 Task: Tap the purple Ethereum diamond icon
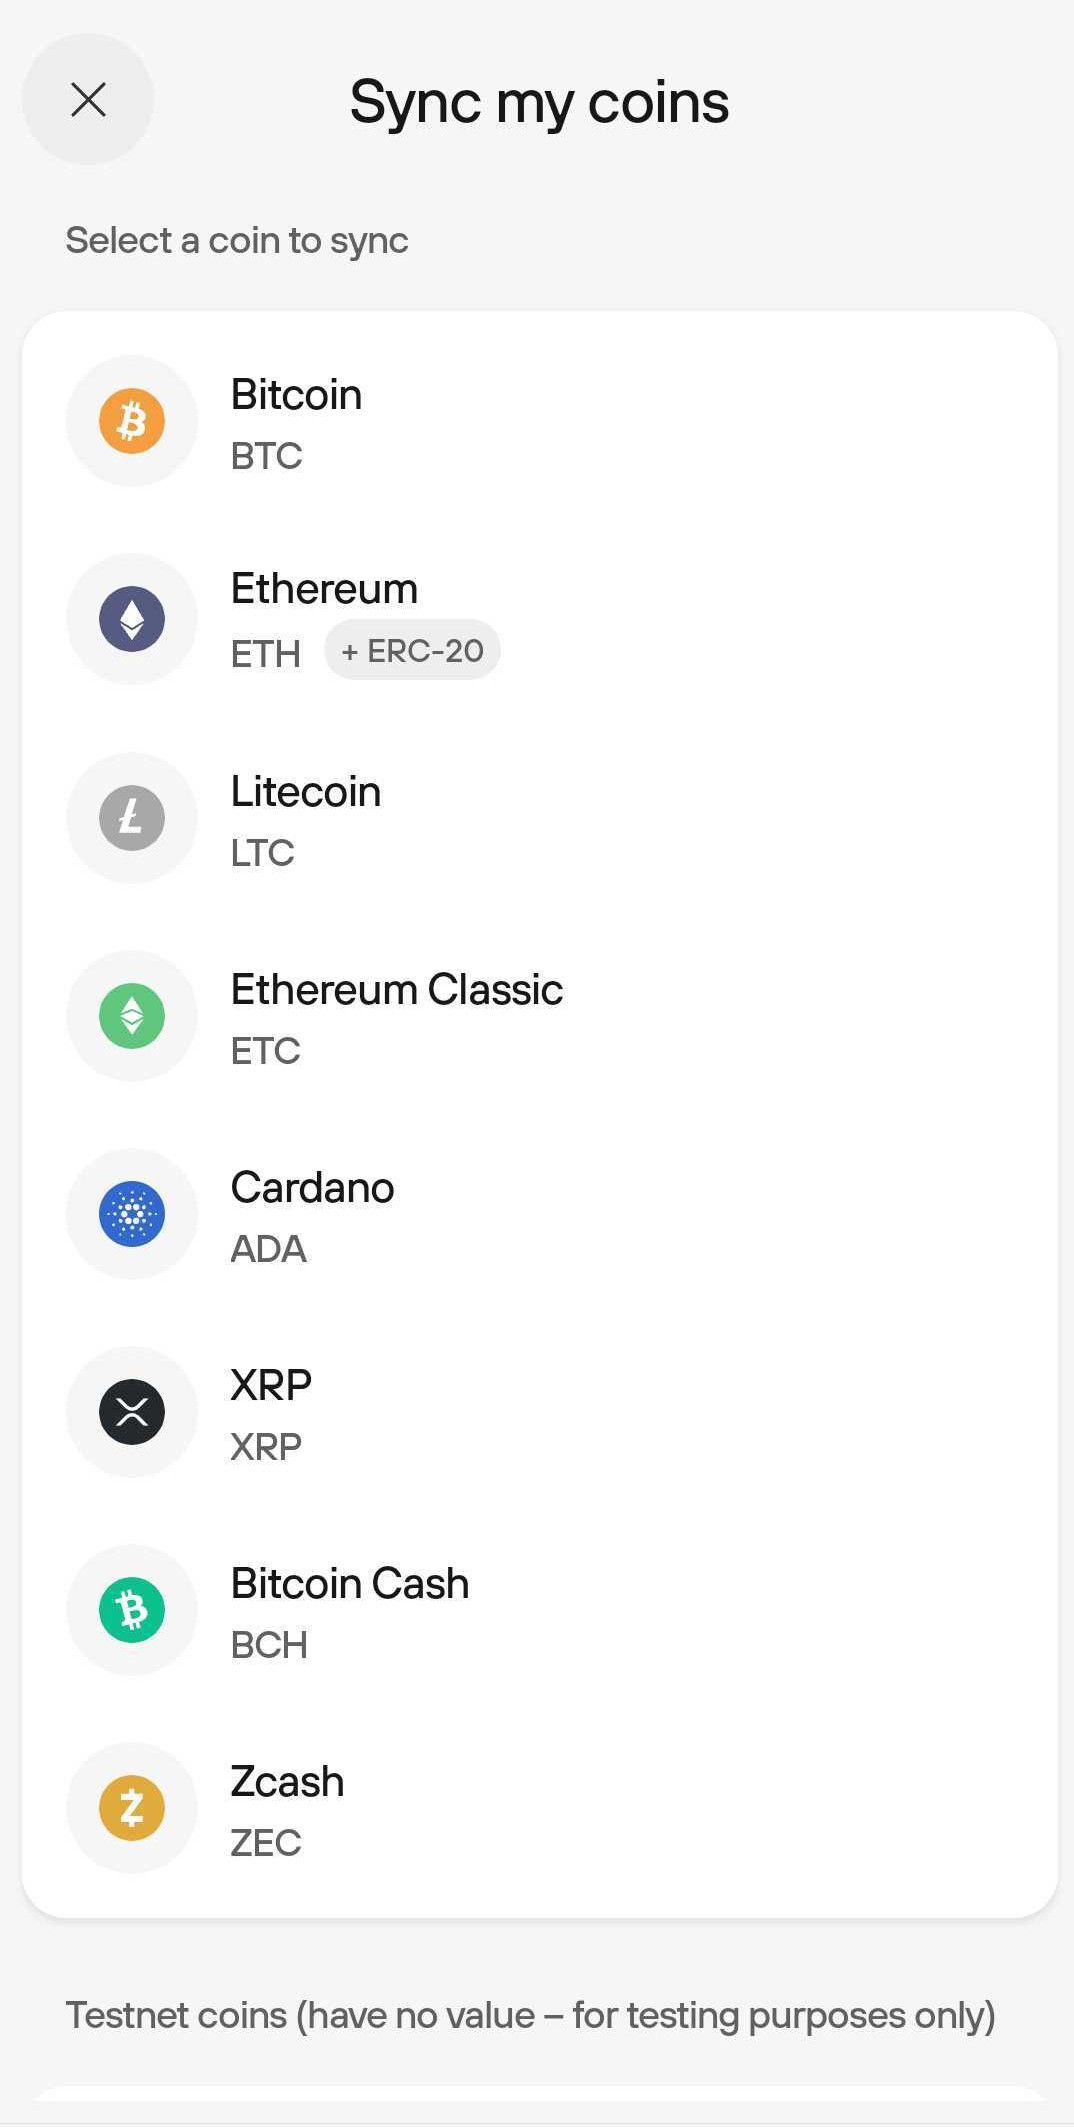(132, 619)
